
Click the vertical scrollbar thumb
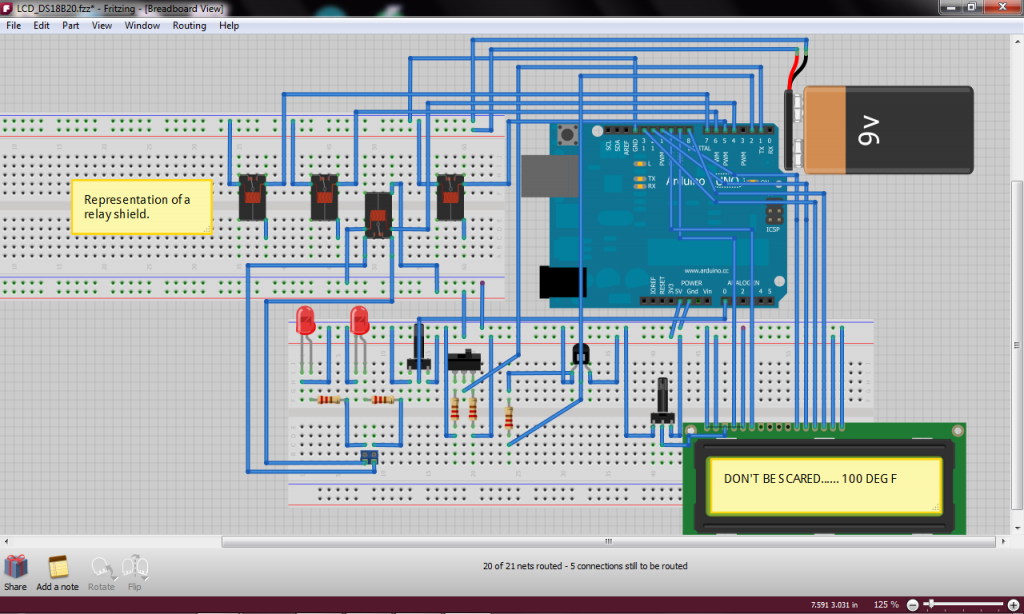click(1017, 345)
